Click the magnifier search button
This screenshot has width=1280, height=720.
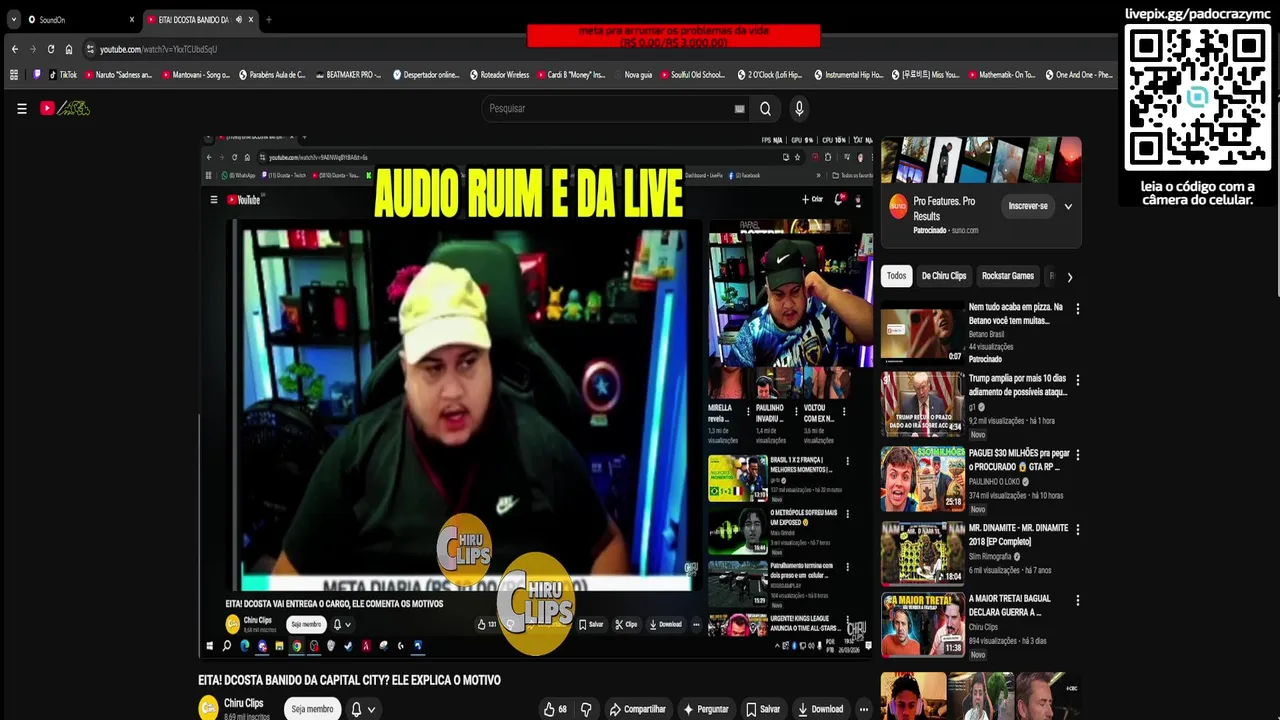click(x=765, y=108)
